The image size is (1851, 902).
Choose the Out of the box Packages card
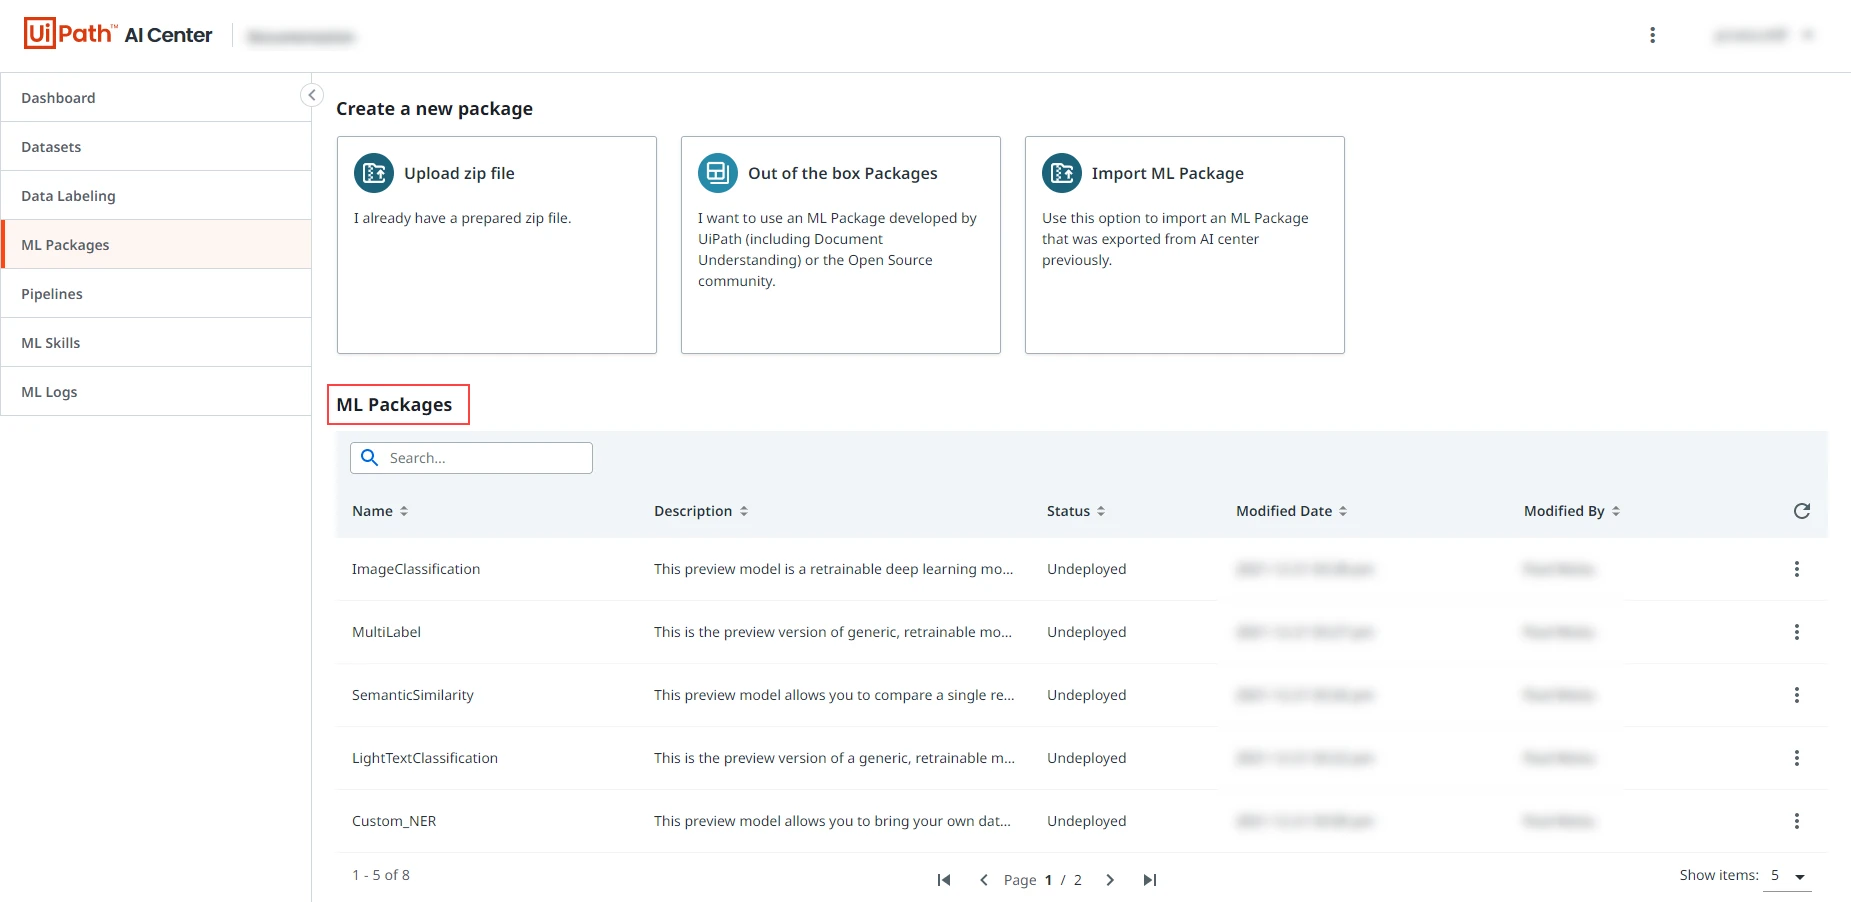pyautogui.click(x=841, y=245)
